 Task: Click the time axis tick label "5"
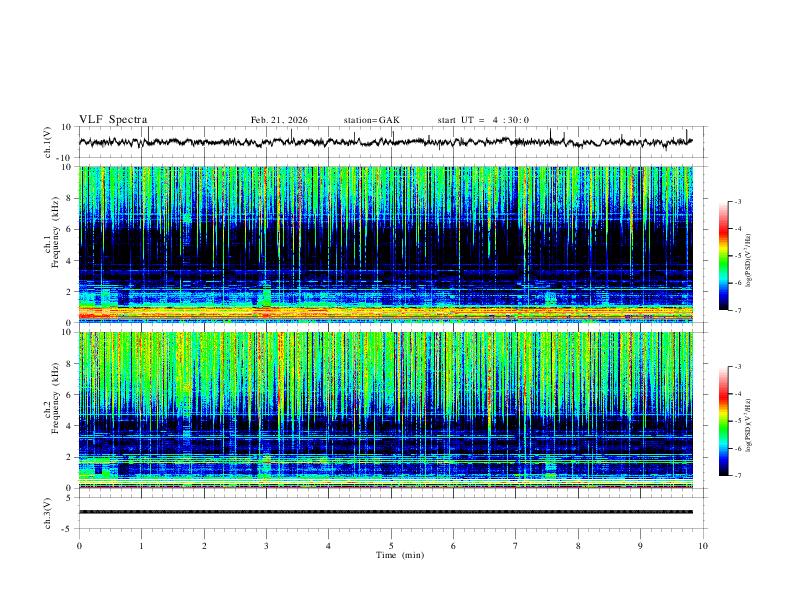coord(391,546)
